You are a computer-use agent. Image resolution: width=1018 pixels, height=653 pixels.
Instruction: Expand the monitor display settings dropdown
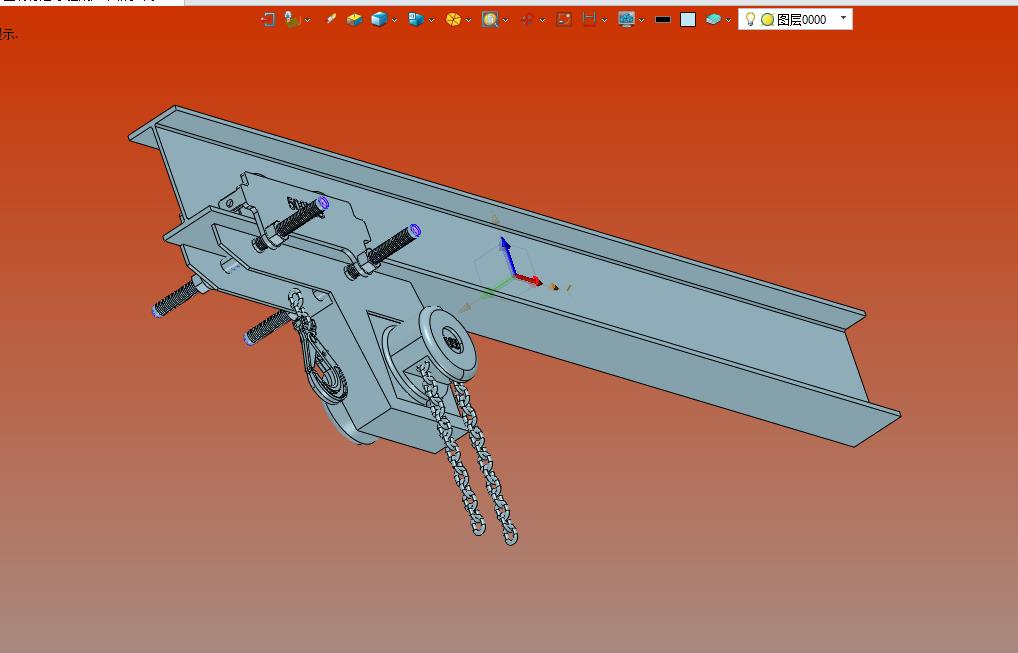tap(641, 20)
